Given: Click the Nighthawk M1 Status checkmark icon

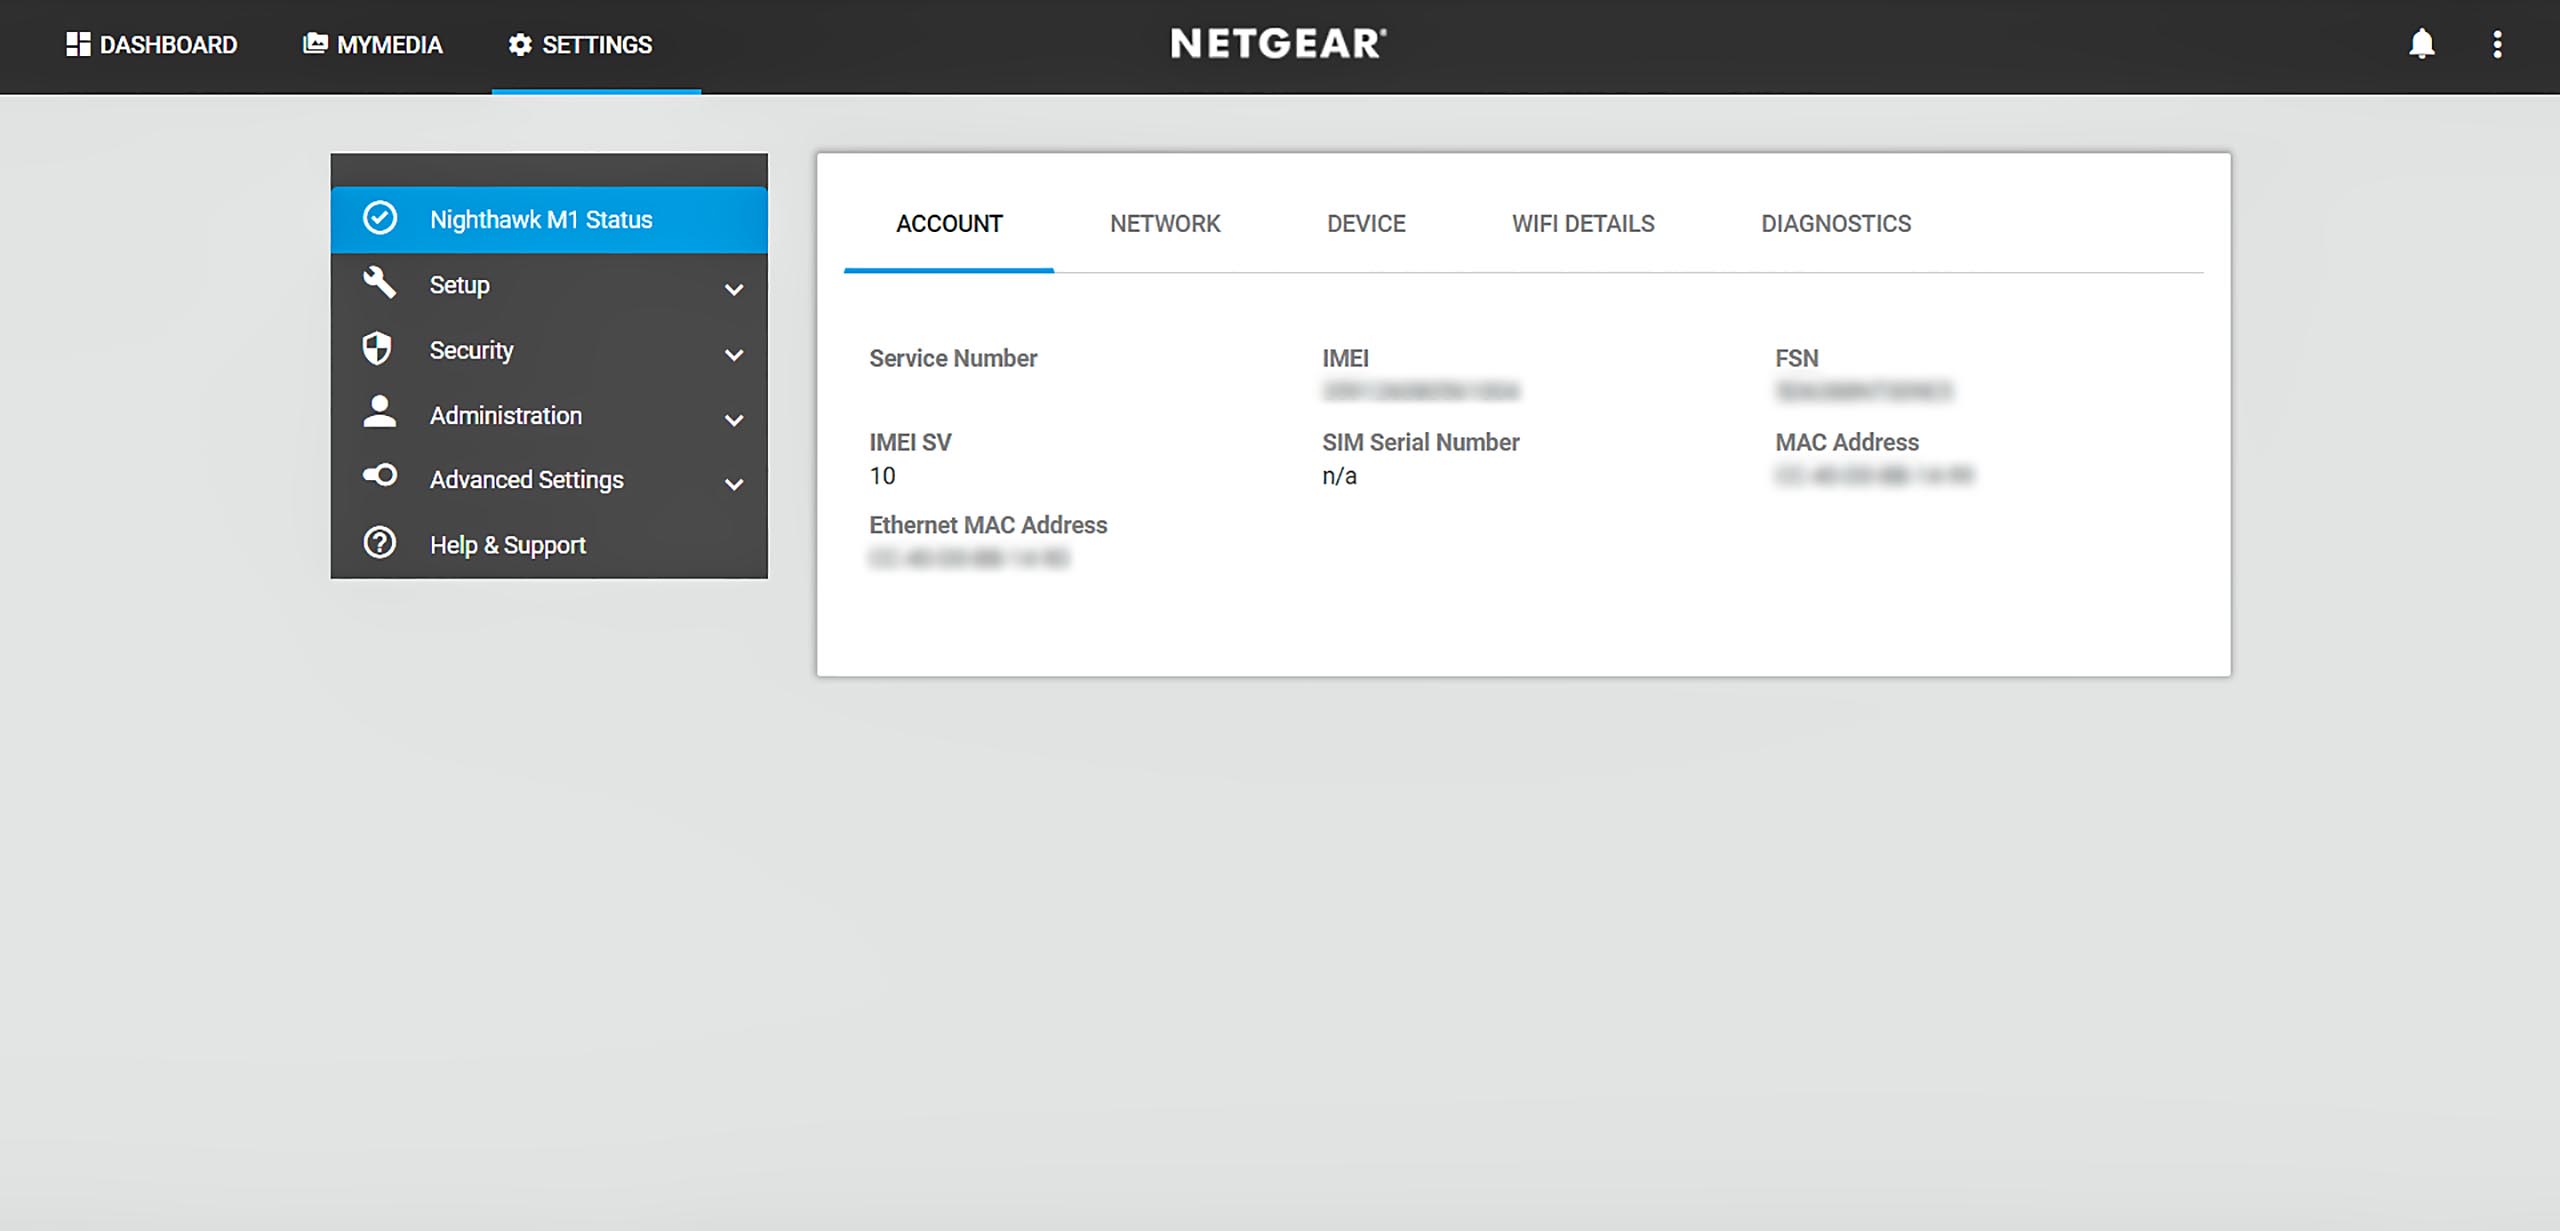Looking at the screenshot, I should point(380,218).
